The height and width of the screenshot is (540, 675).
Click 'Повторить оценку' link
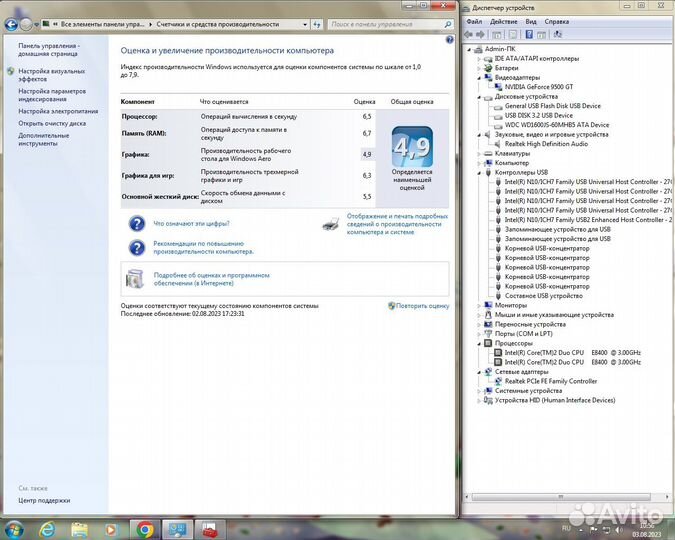click(x=422, y=306)
